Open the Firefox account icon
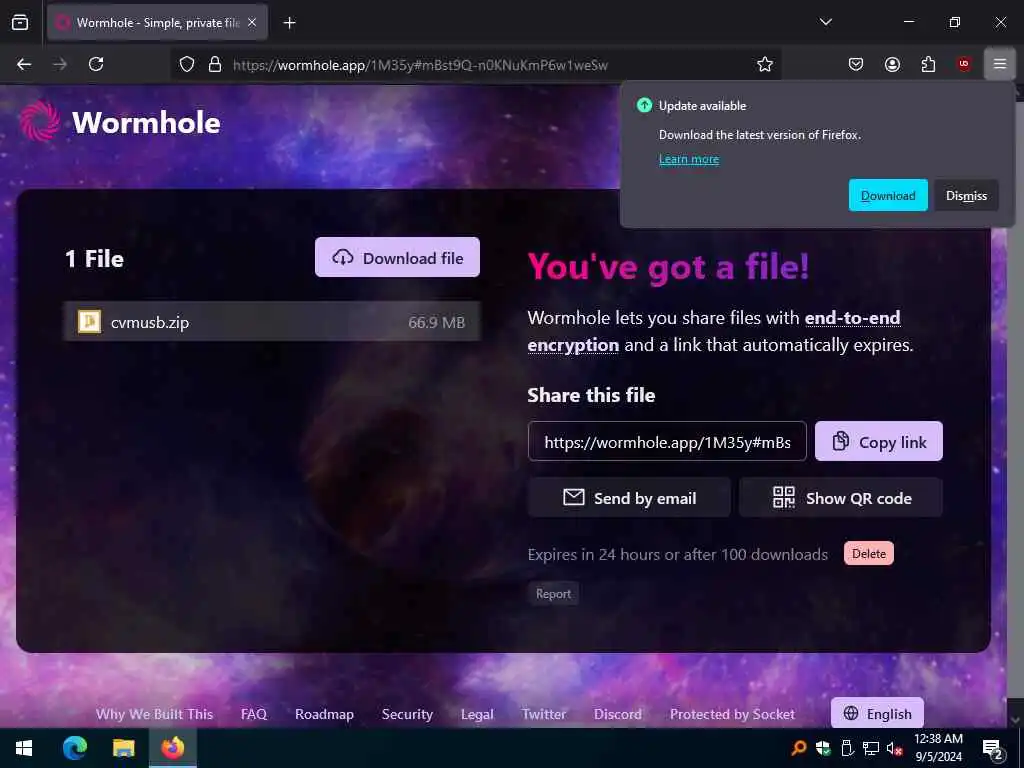Screen dimensions: 1024x768 click(892, 64)
